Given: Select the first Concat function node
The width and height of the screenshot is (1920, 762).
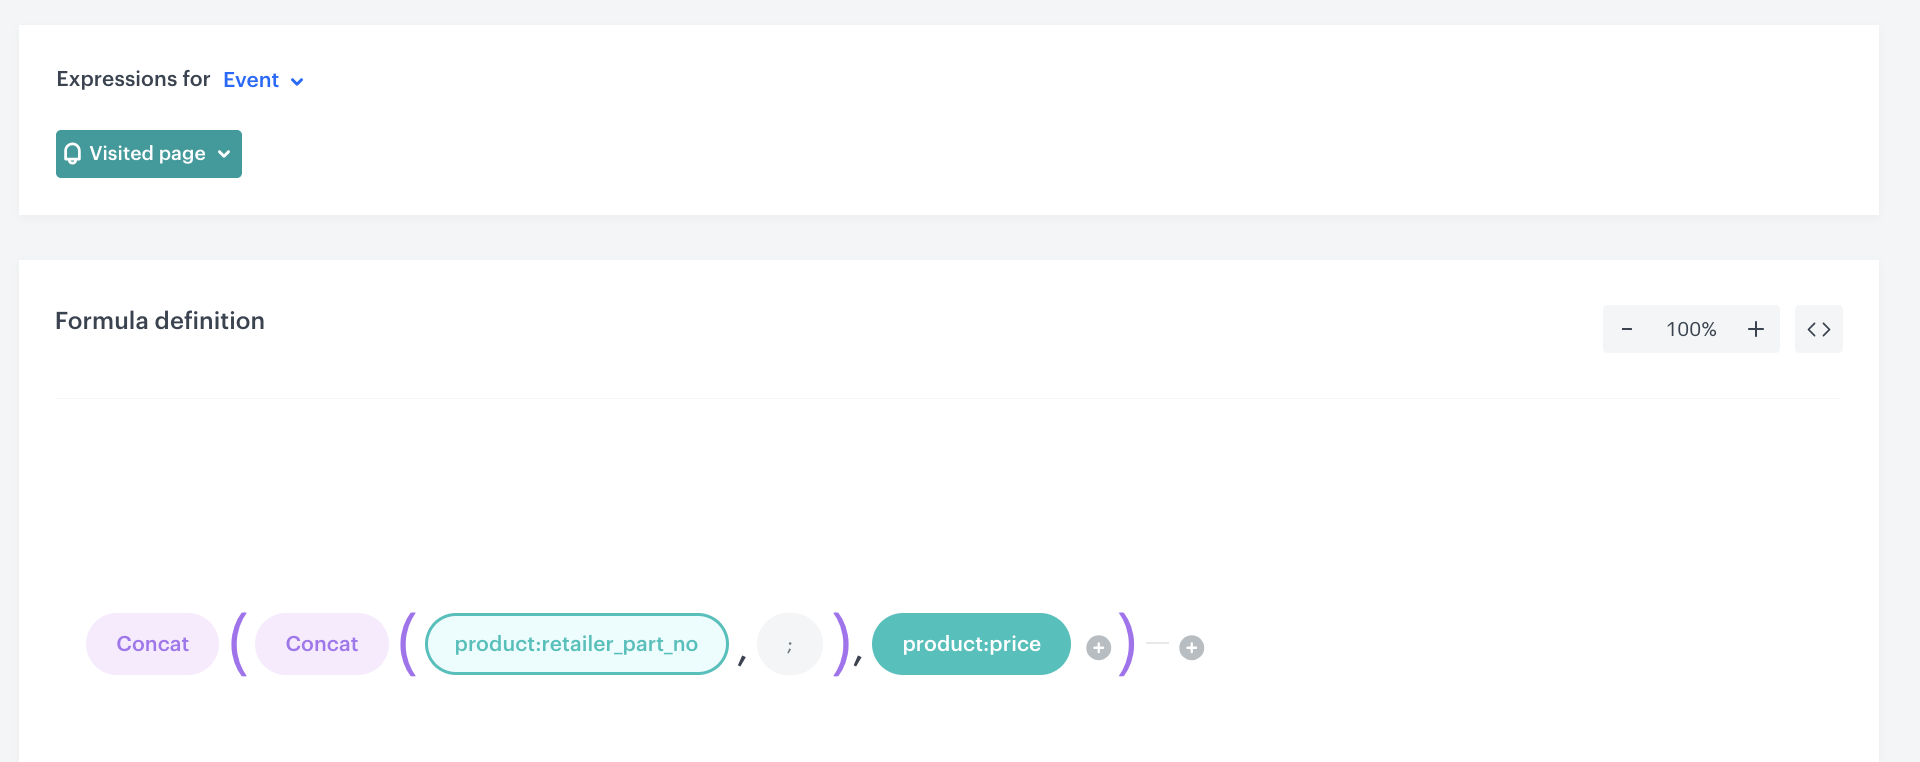Looking at the screenshot, I should (x=152, y=644).
